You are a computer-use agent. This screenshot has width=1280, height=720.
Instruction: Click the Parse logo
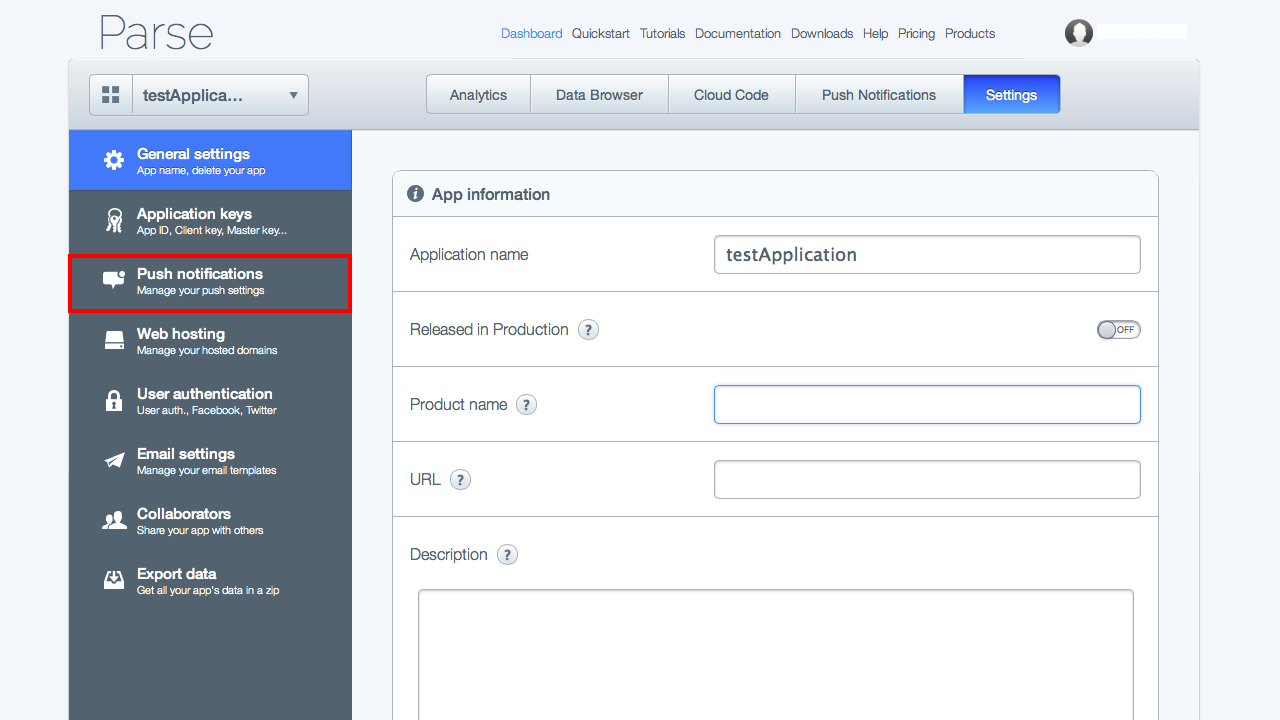(156, 34)
